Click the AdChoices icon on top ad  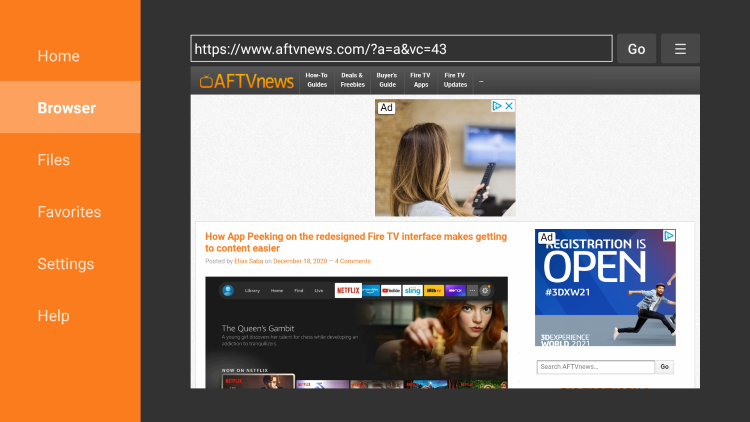[x=497, y=106]
